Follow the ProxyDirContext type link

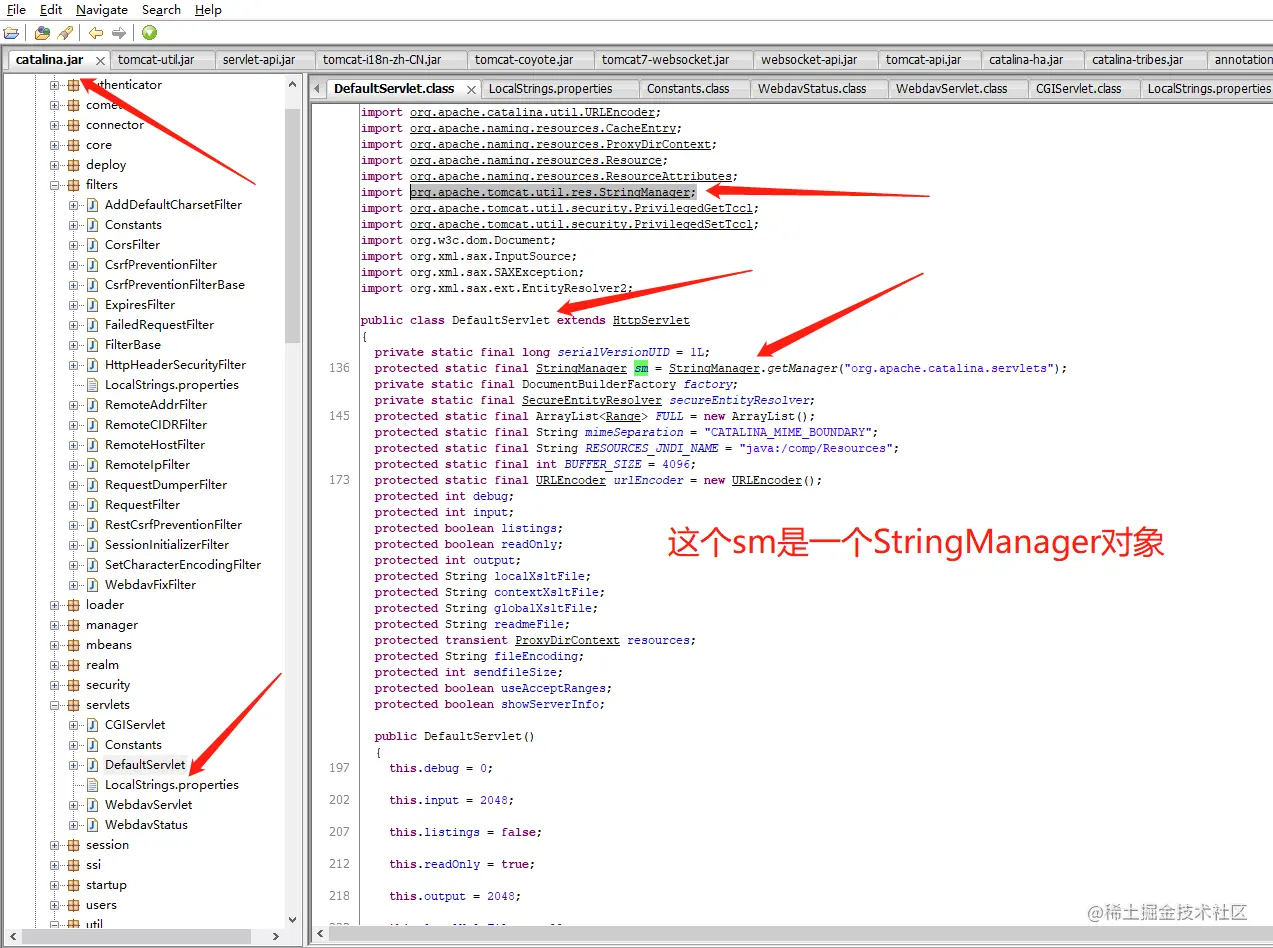567,640
